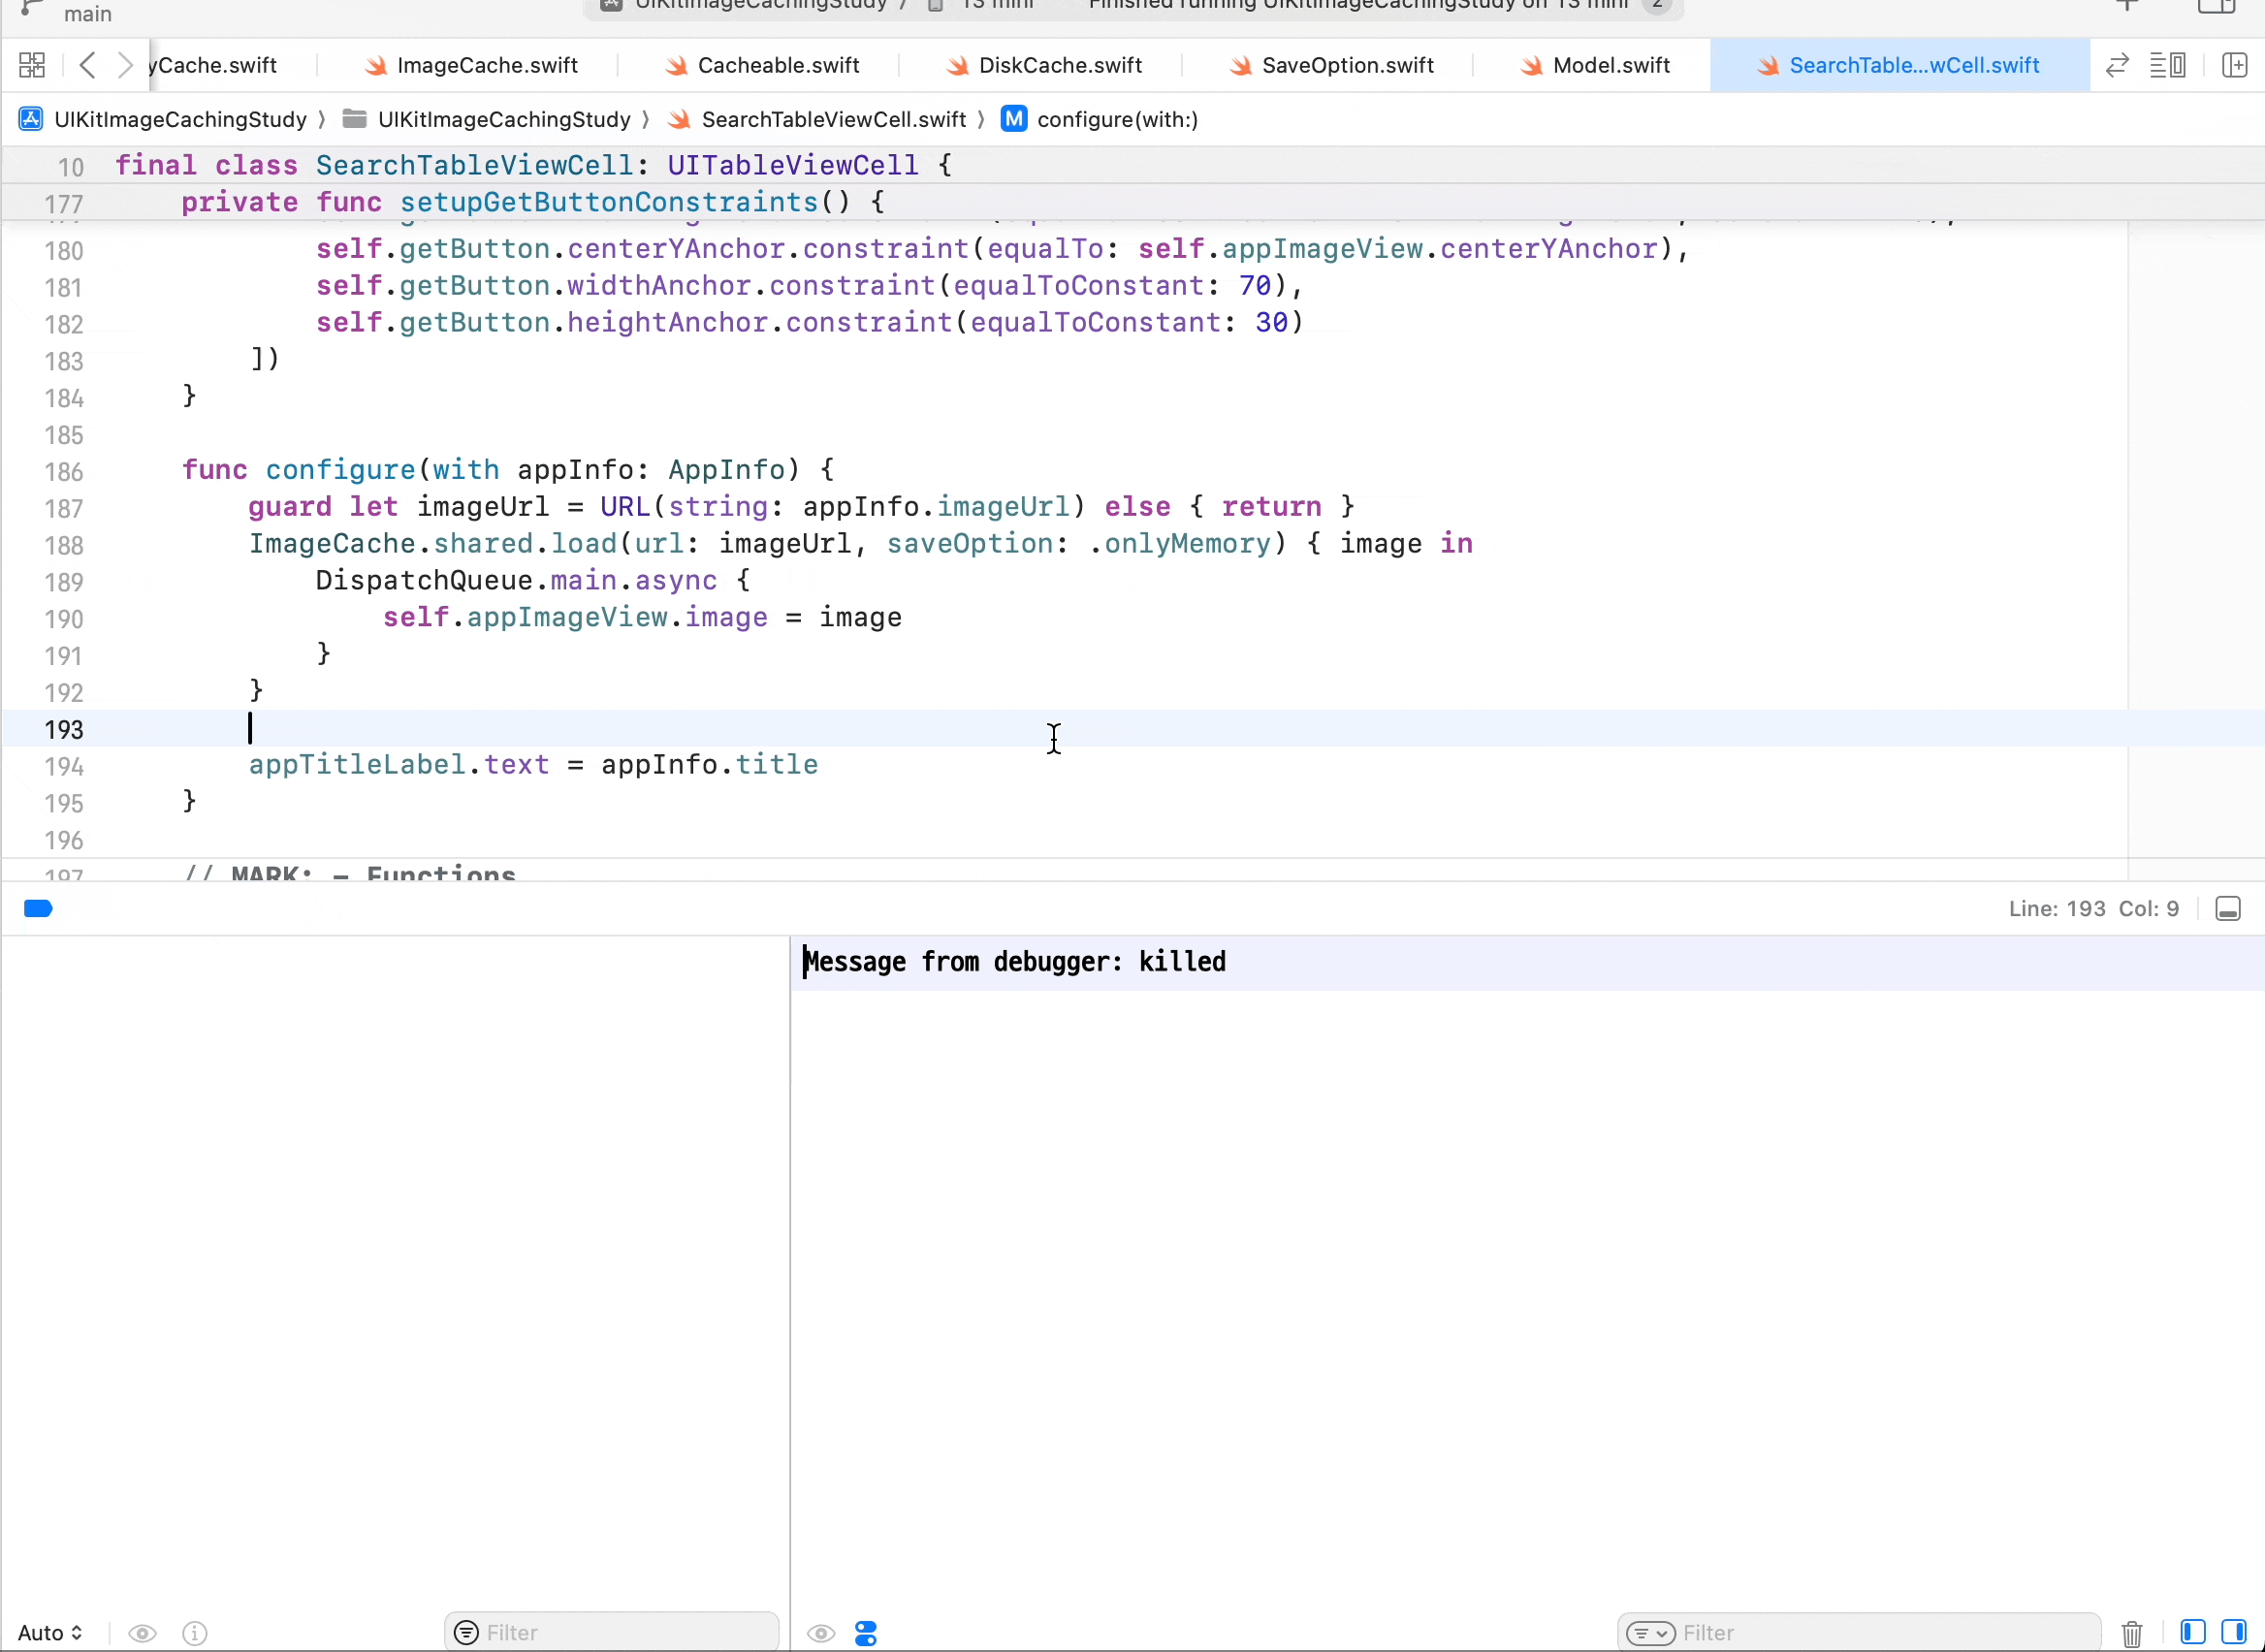Open the editor options lines menu

[2167, 66]
